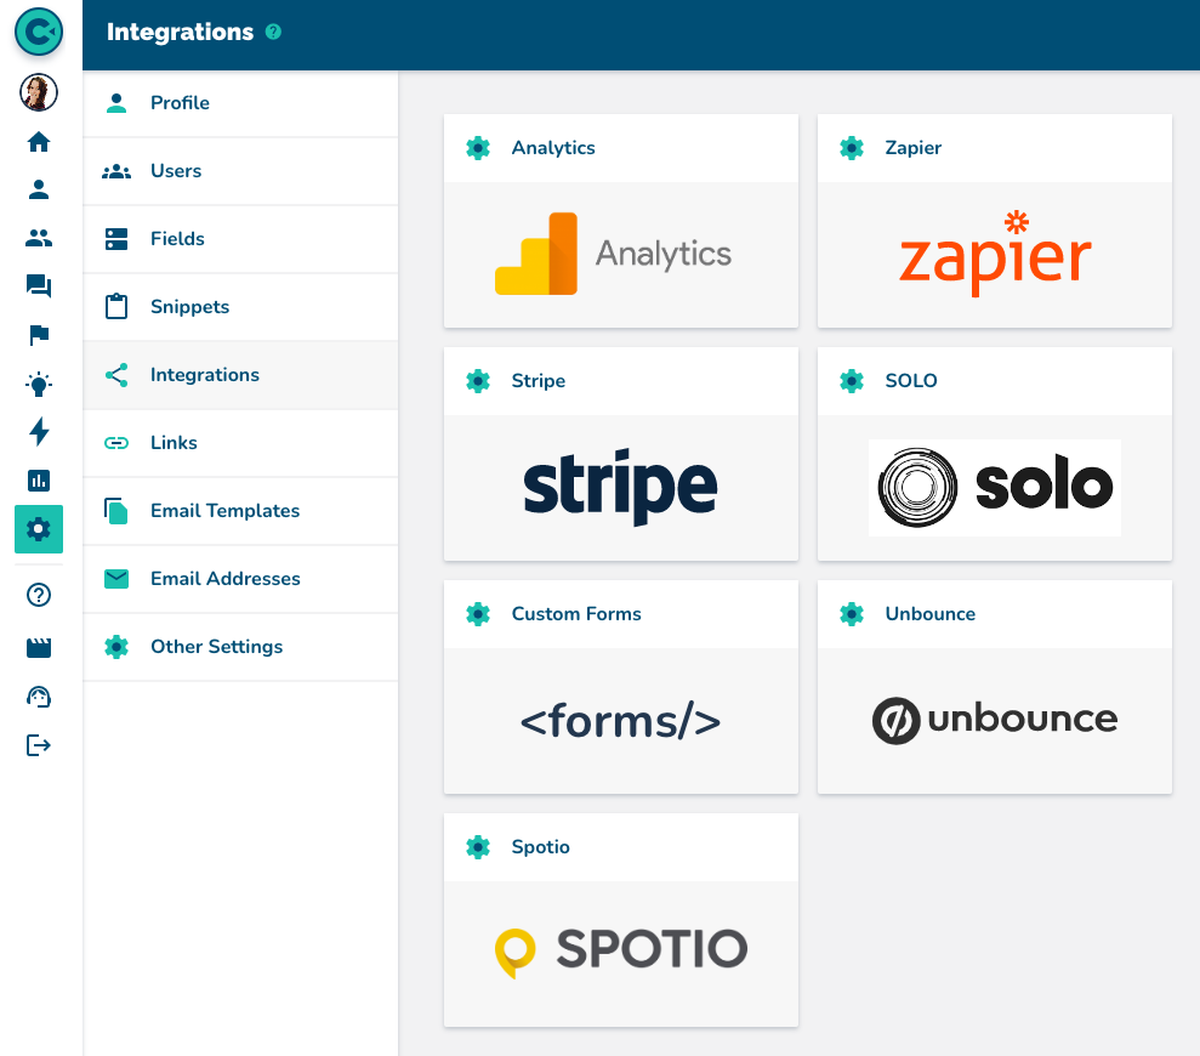Open the Users settings menu item

pyautogui.click(x=240, y=171)
